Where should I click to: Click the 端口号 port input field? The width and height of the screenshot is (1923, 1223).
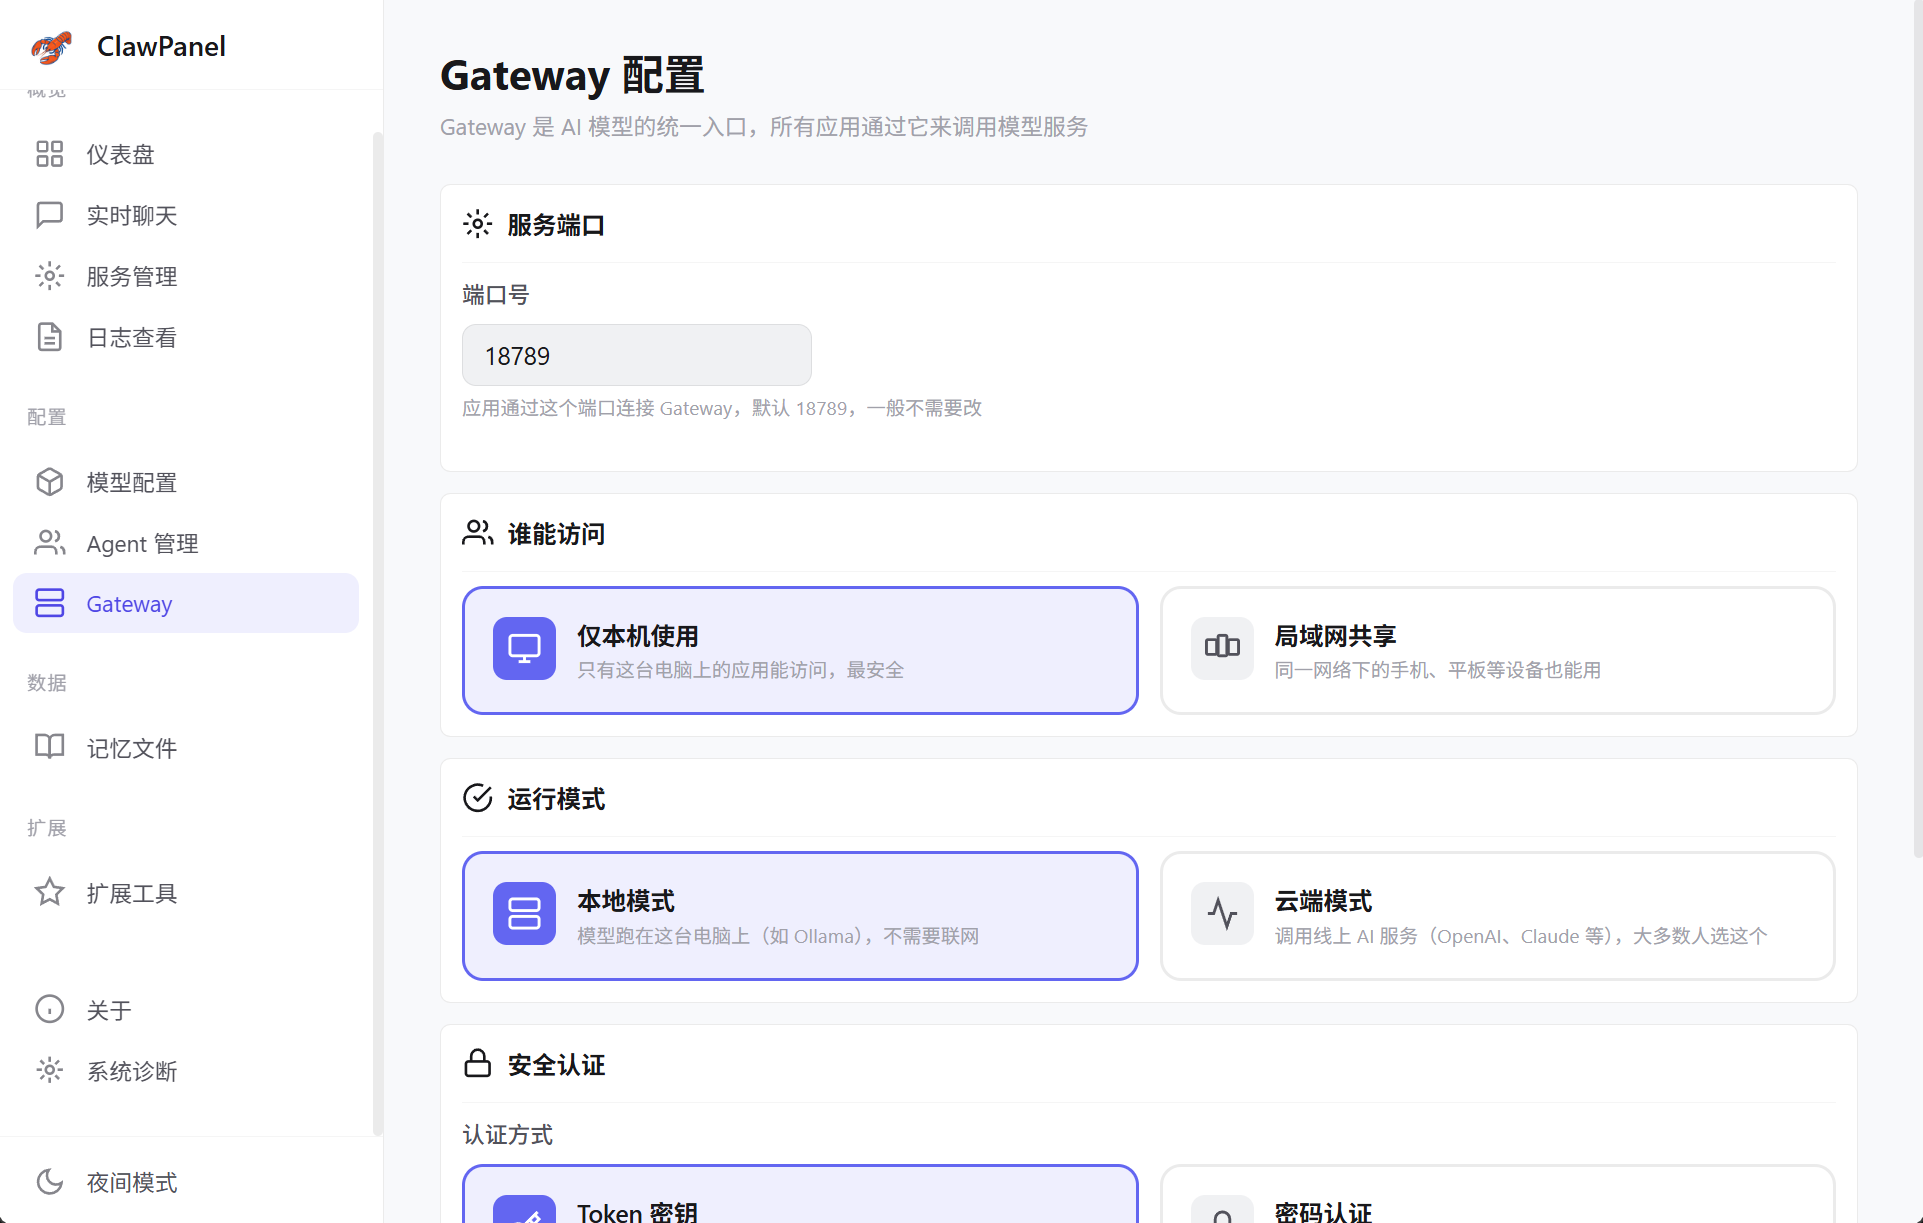pyautogui.click(x=636, y=355)
